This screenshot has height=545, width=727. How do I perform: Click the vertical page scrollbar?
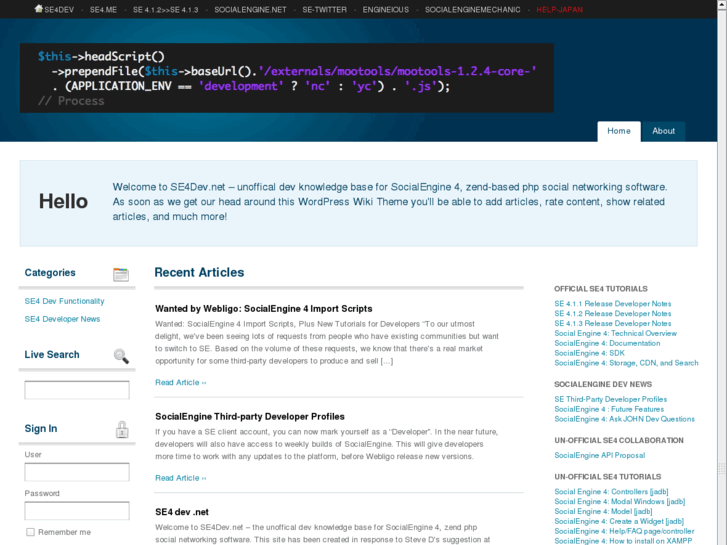coord(722,272)
